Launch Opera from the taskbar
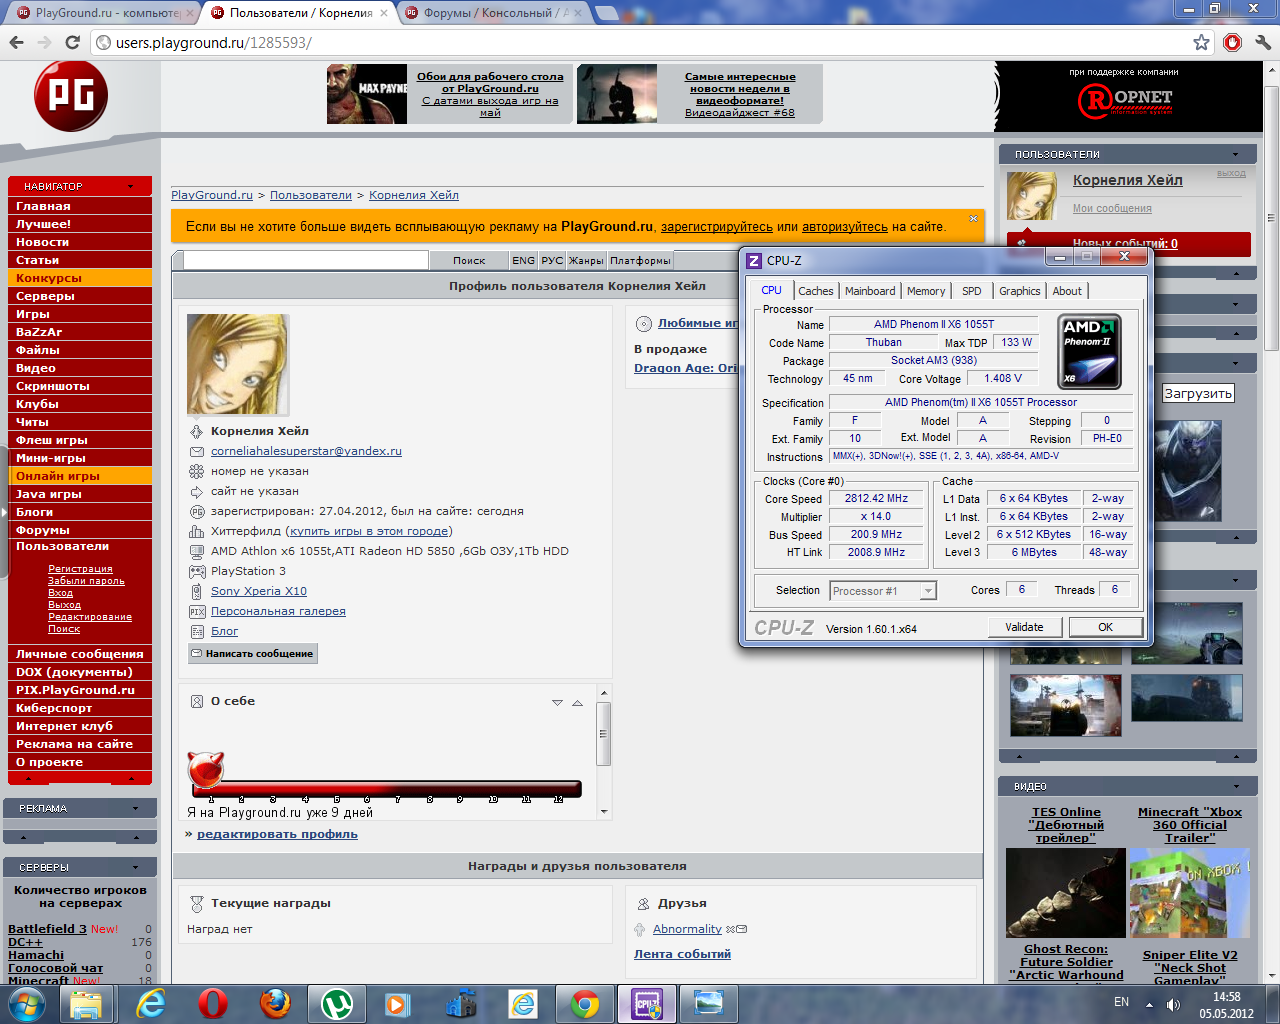Viewport: 1280px width, 1024px height. 212,1004
